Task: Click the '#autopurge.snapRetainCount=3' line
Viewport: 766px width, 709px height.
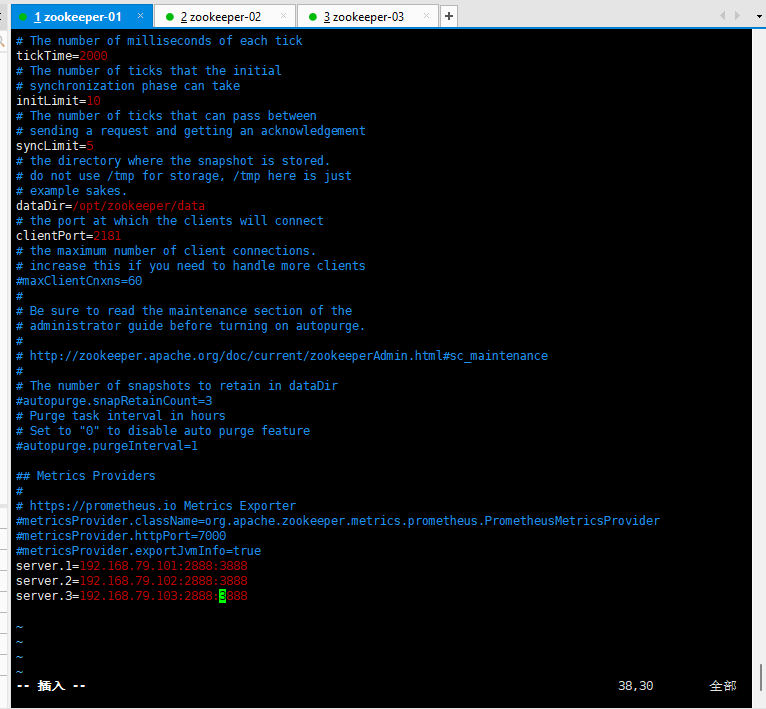Action: point(114,401)
